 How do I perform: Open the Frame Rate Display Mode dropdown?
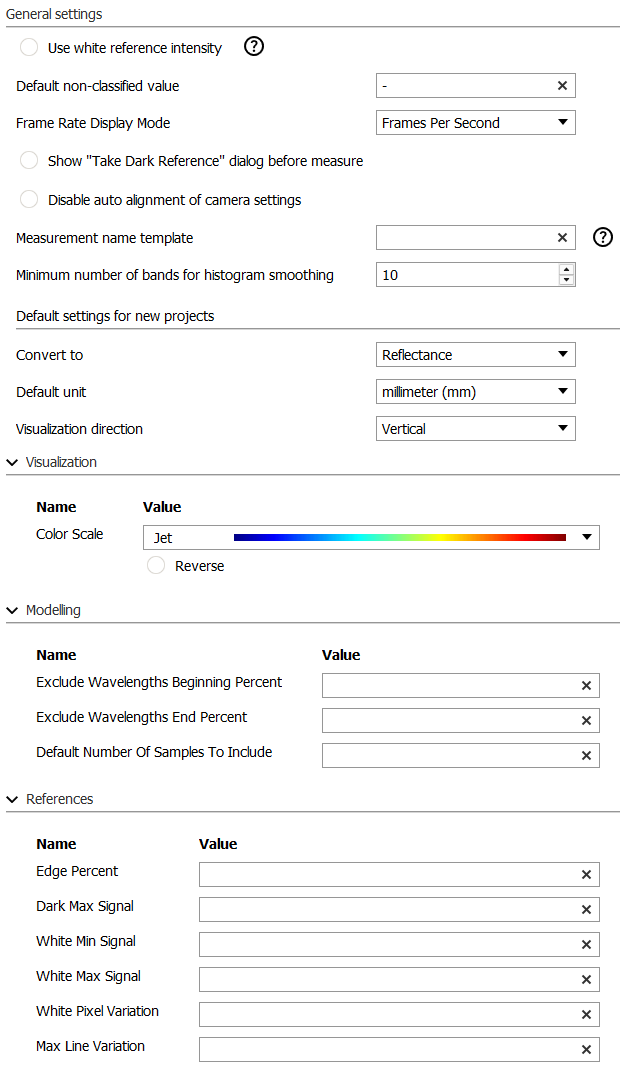click(x=475, y=123)
